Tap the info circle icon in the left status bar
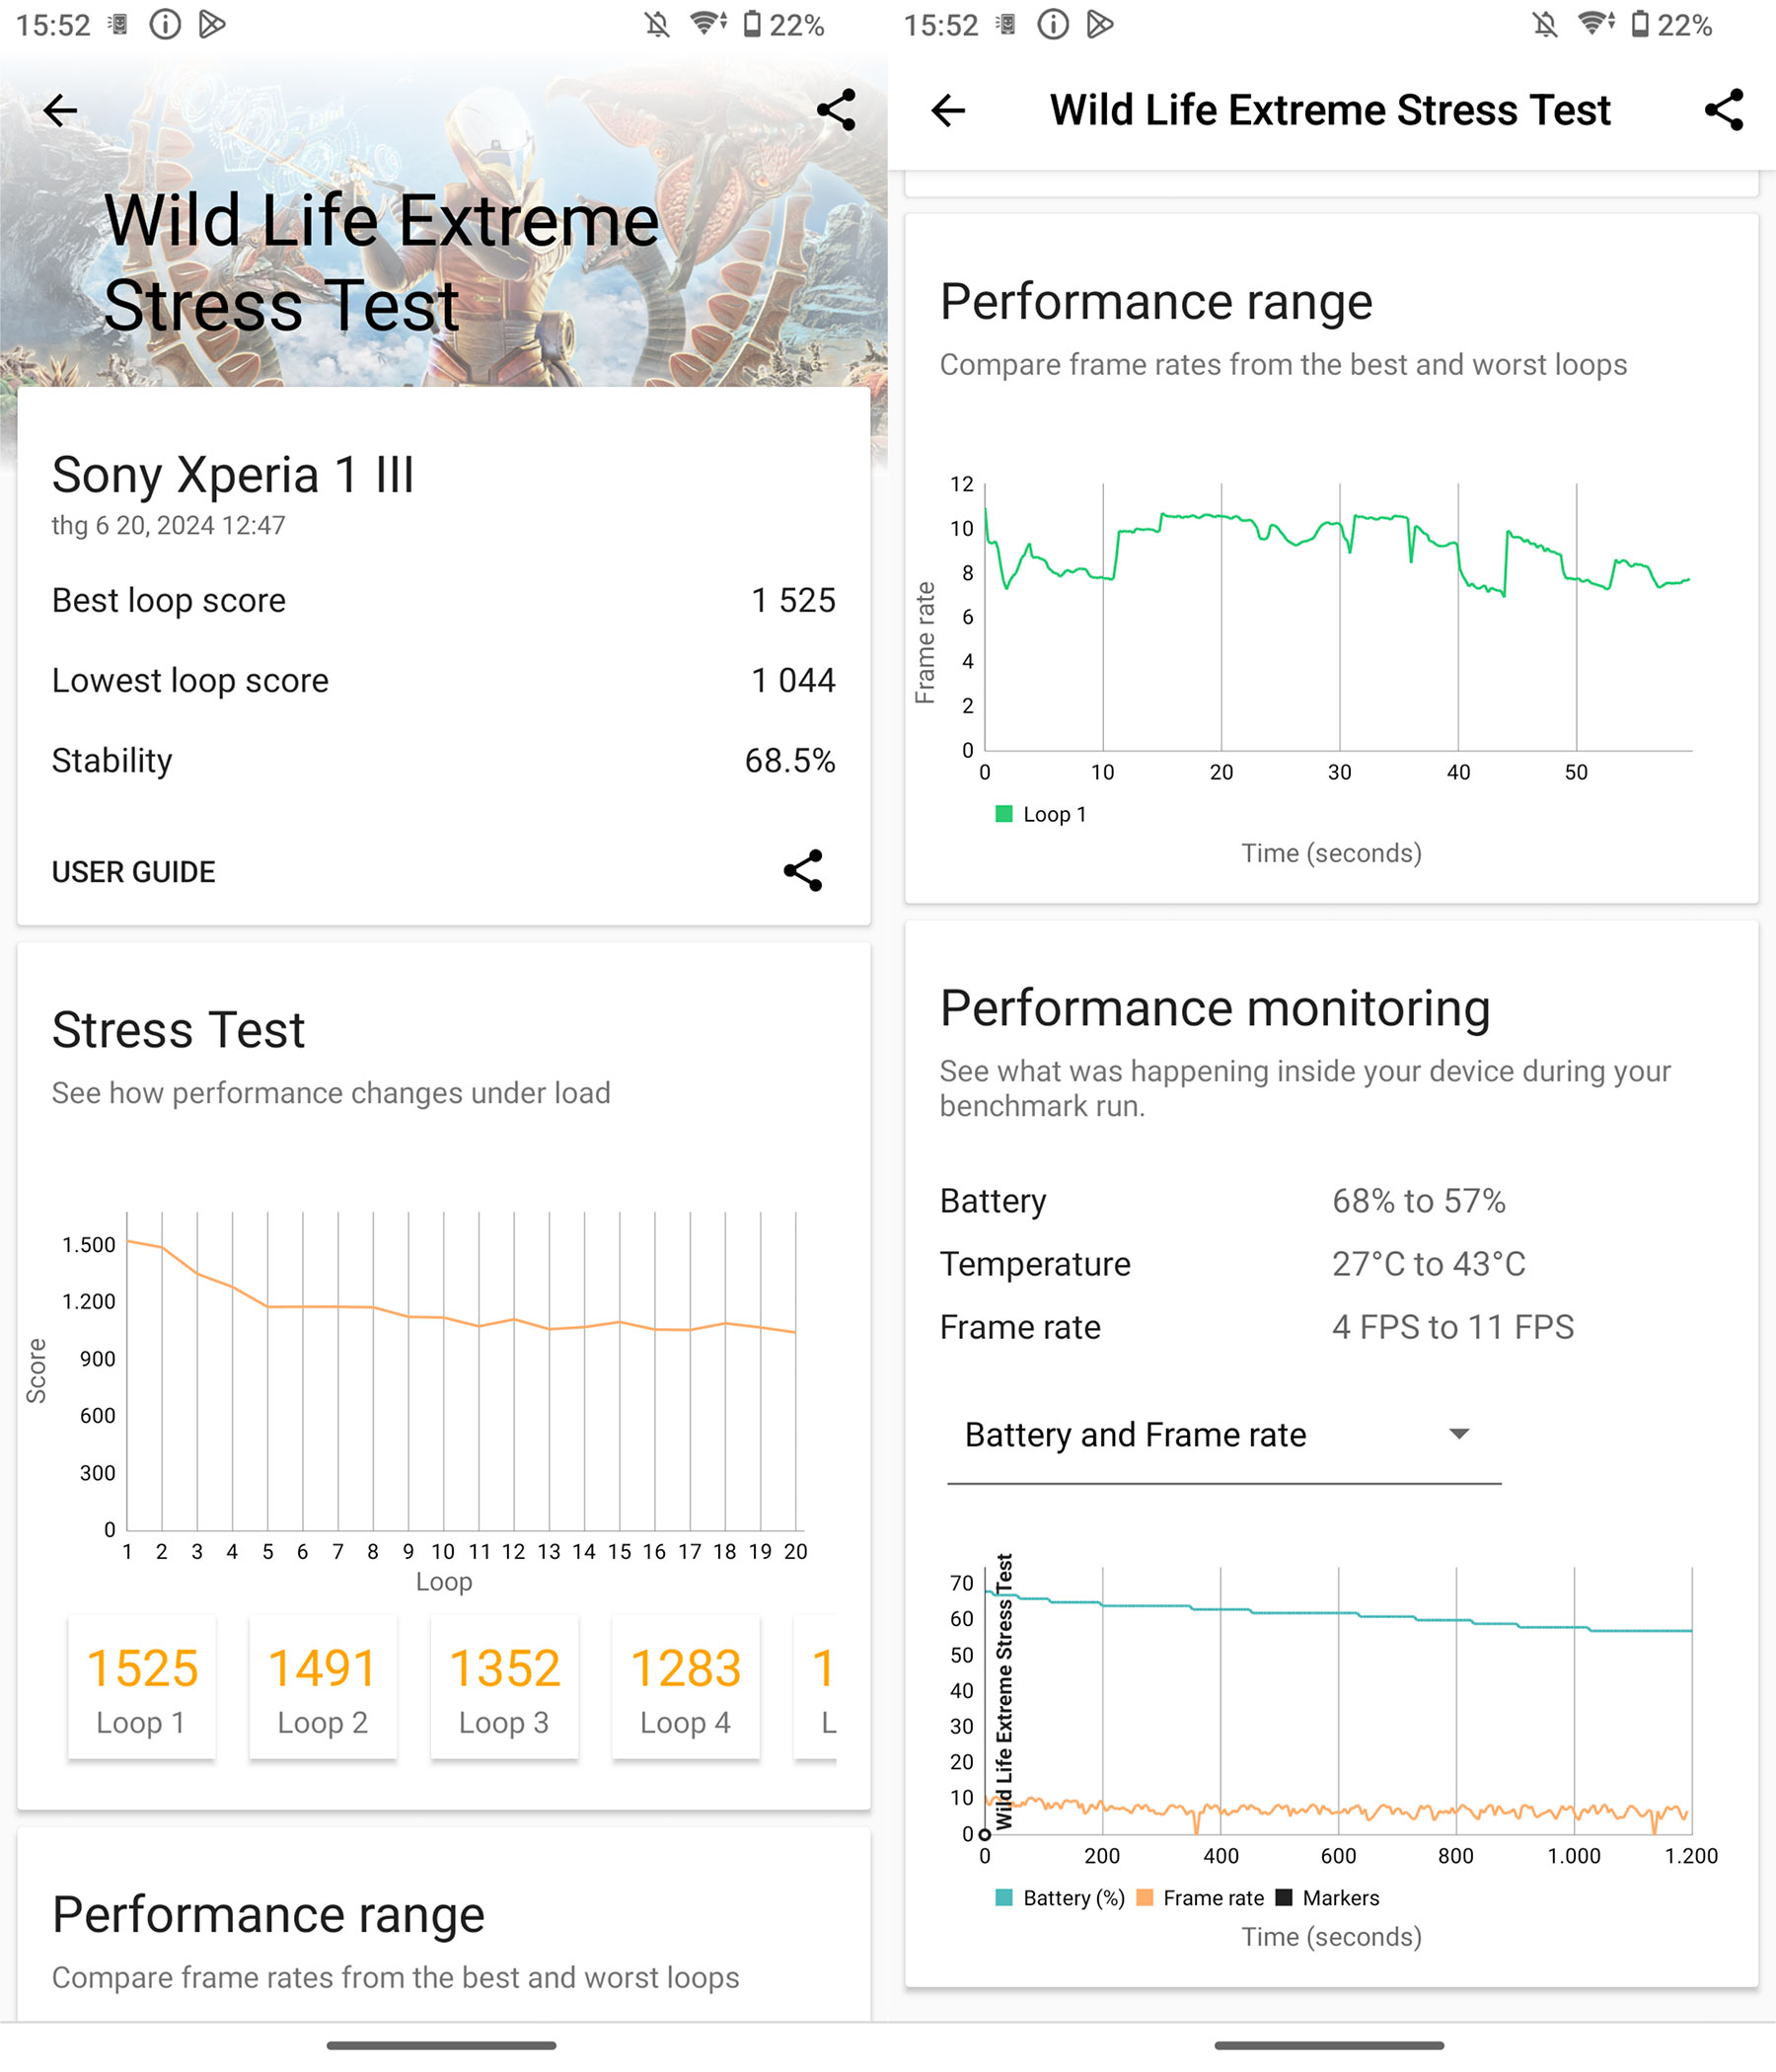1776x2072 pixels. [165, 24]
